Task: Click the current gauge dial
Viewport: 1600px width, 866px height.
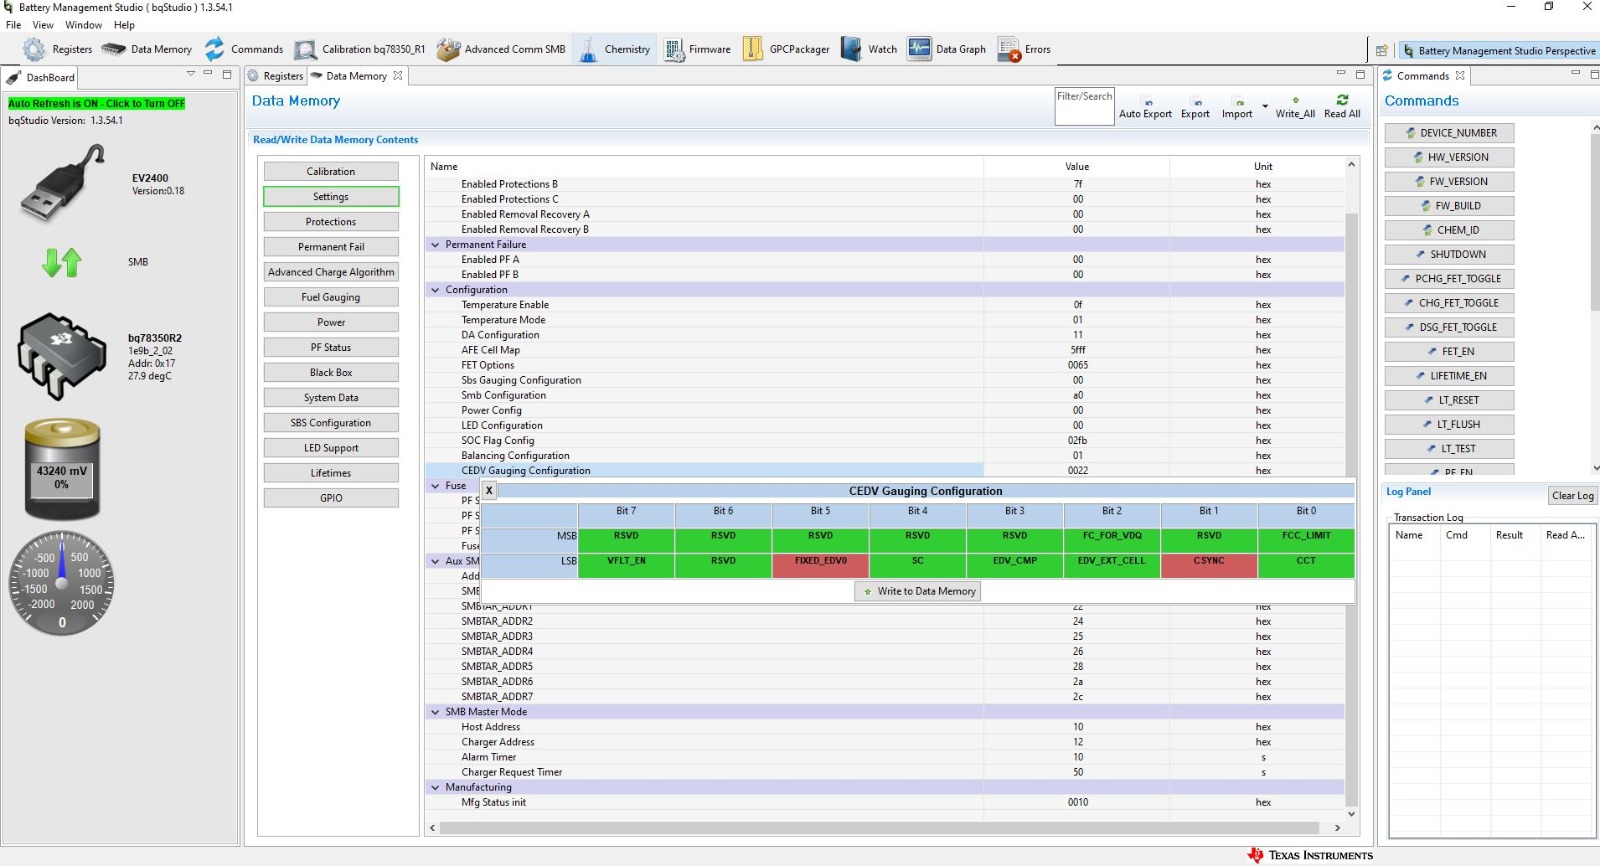Action: pos(62,583)
